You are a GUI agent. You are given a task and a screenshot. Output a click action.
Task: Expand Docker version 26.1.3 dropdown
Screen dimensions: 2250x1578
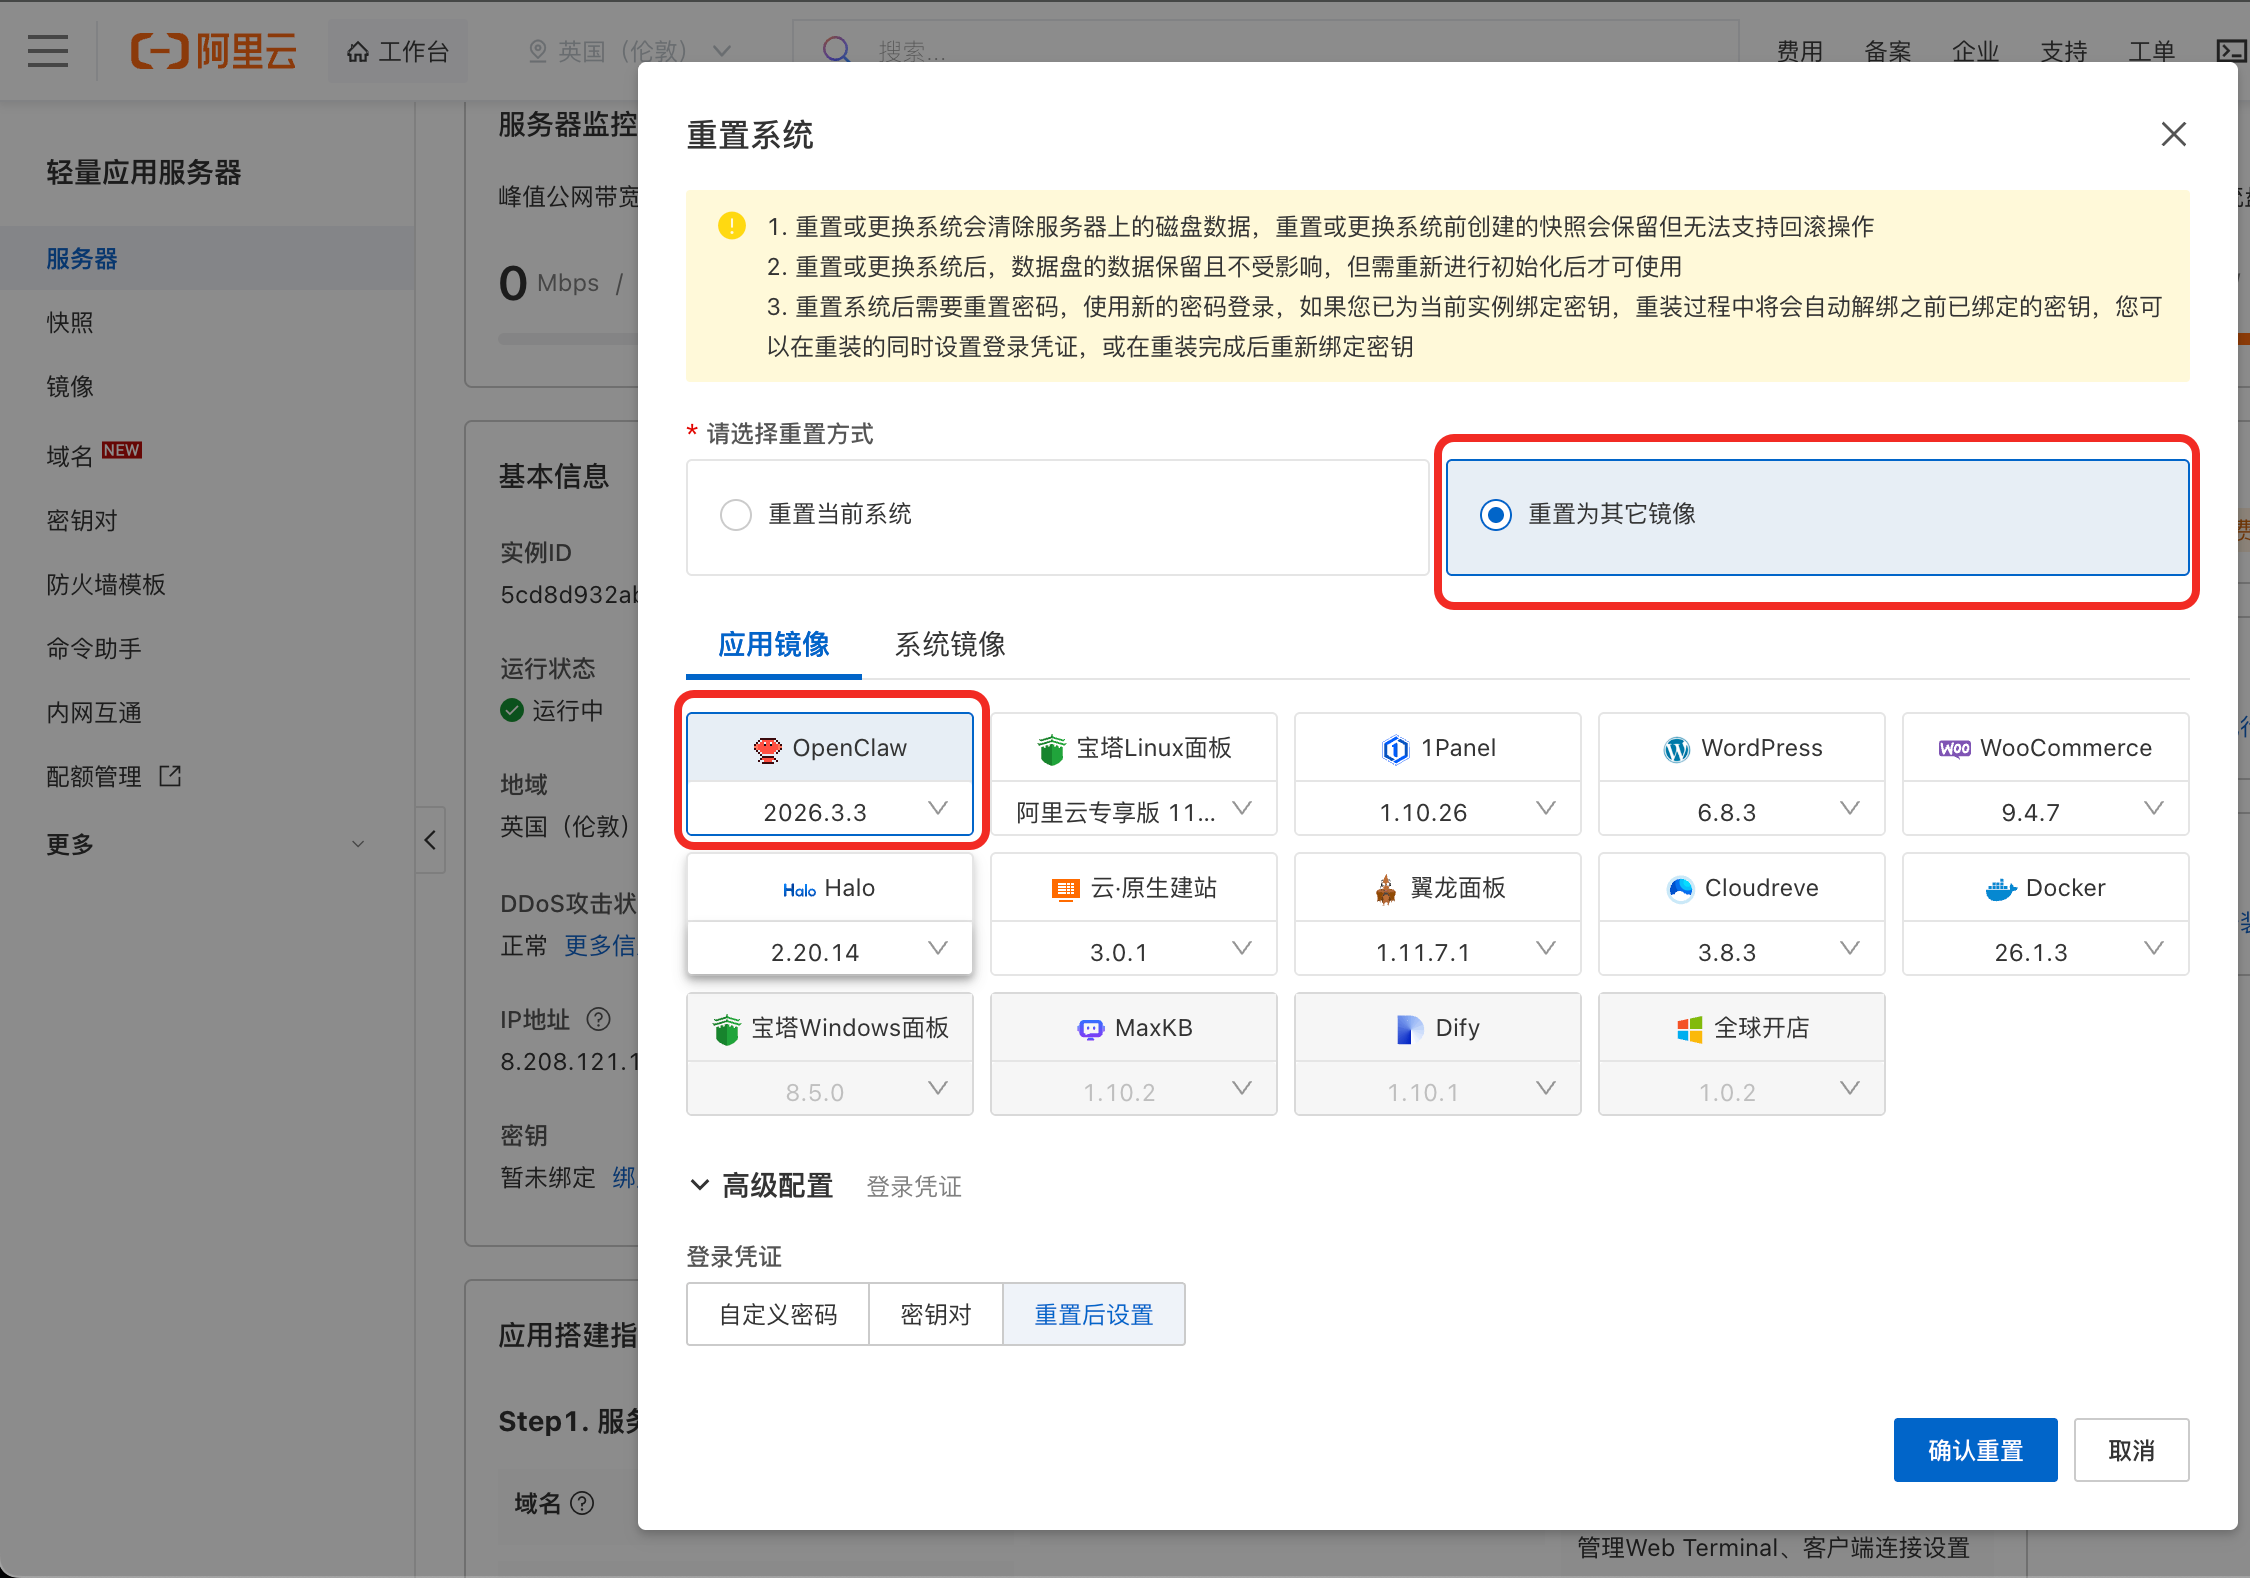[2045, 951]
